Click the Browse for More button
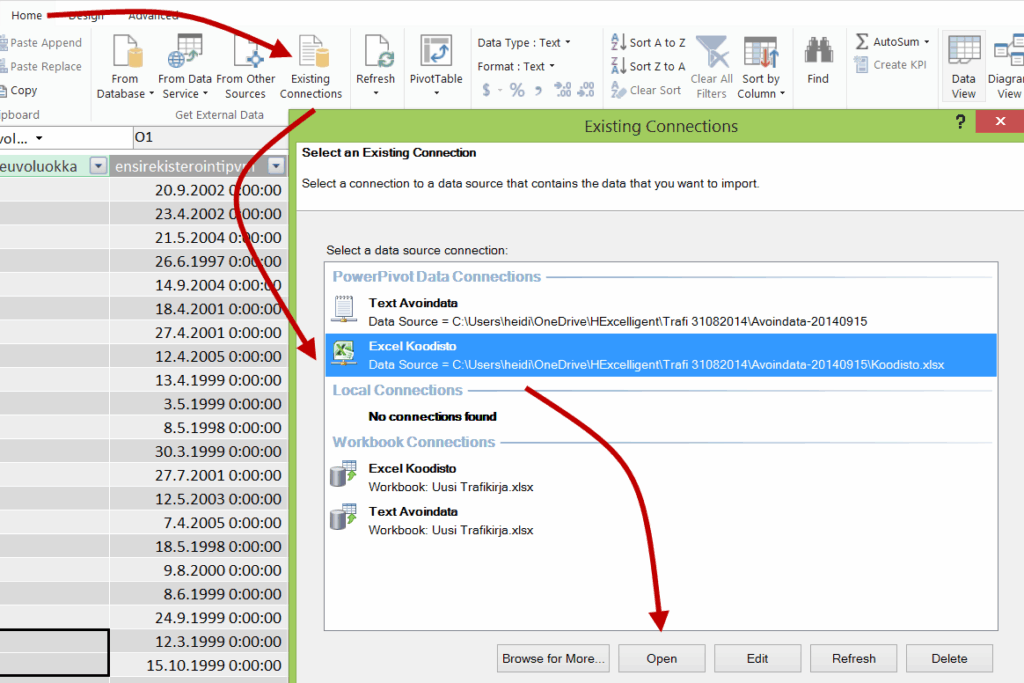Image resolution: width=1024 pixels, height=683 pixels. pyautogui.click(x=554, y=658)
